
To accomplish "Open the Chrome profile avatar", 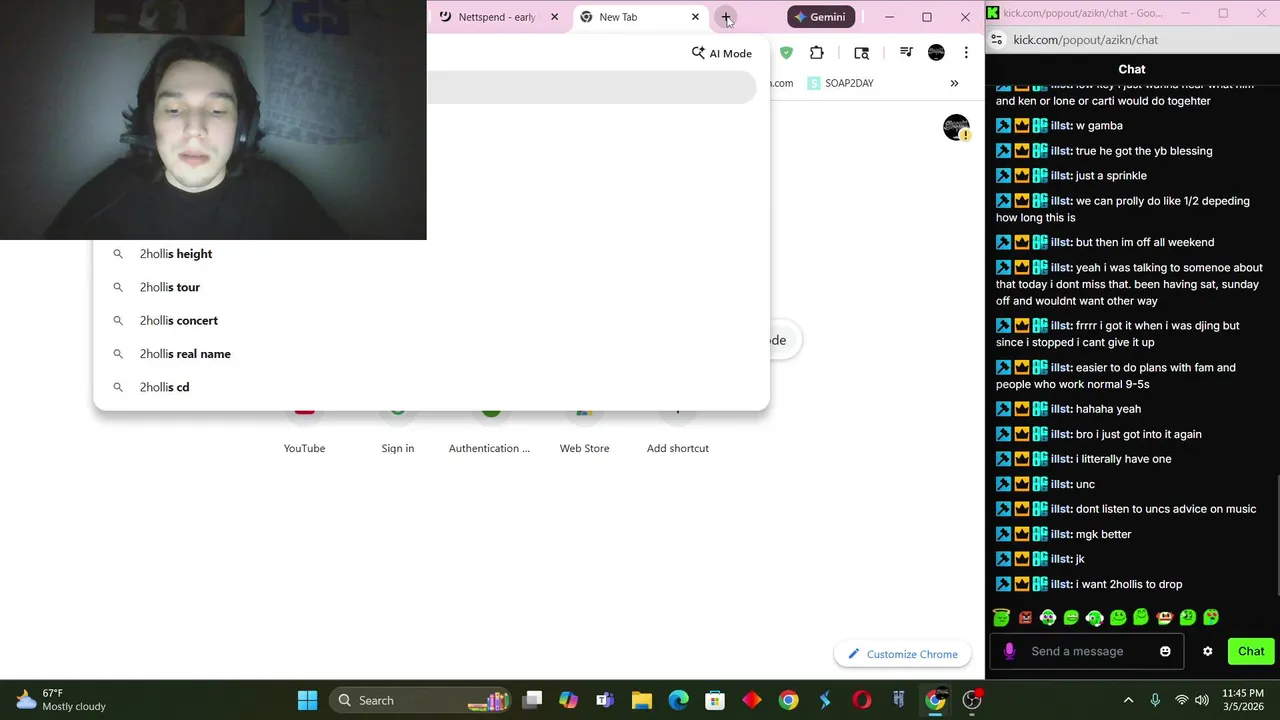I will point(936,53).
